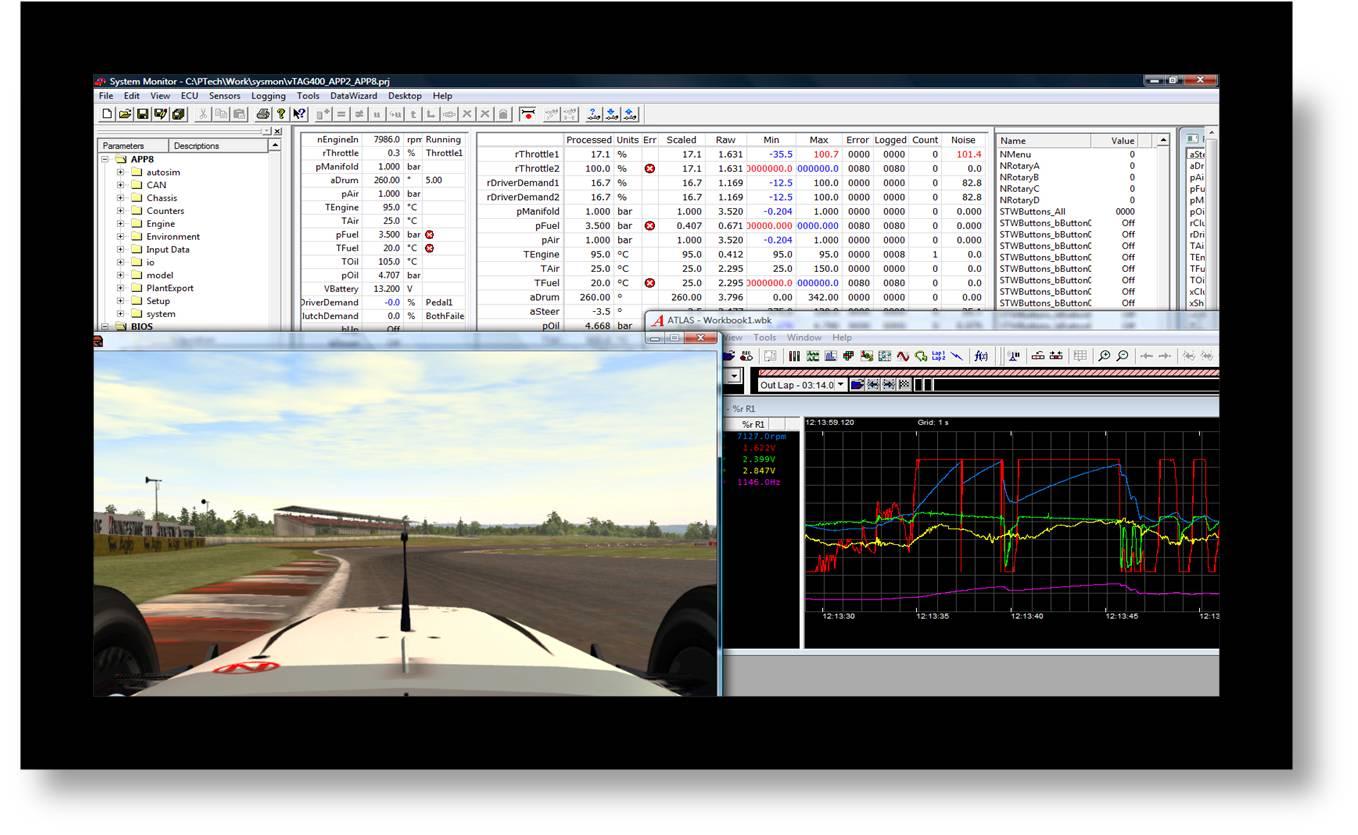The width and height of the screenshot is (1358, 835).
Task: Open project file using folder toolbar icon
Action: 125,114
